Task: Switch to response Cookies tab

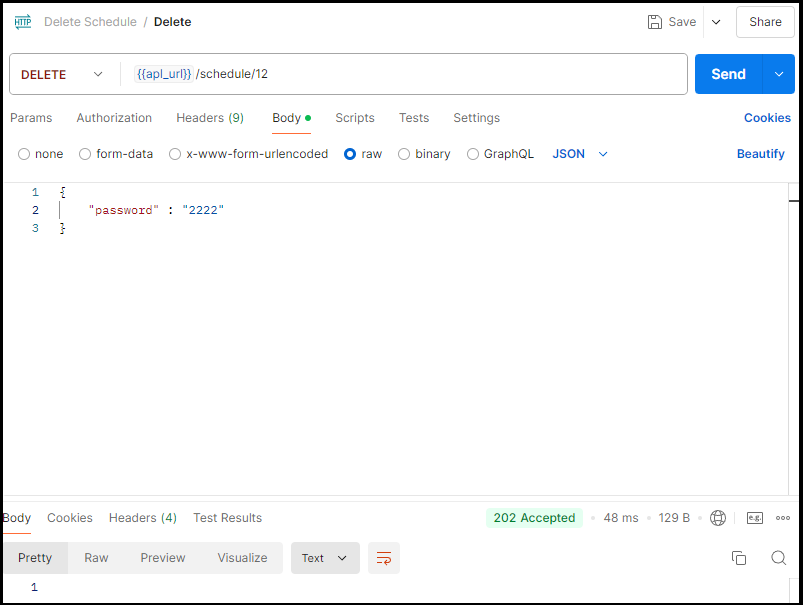Action: (x=70, y=518)
